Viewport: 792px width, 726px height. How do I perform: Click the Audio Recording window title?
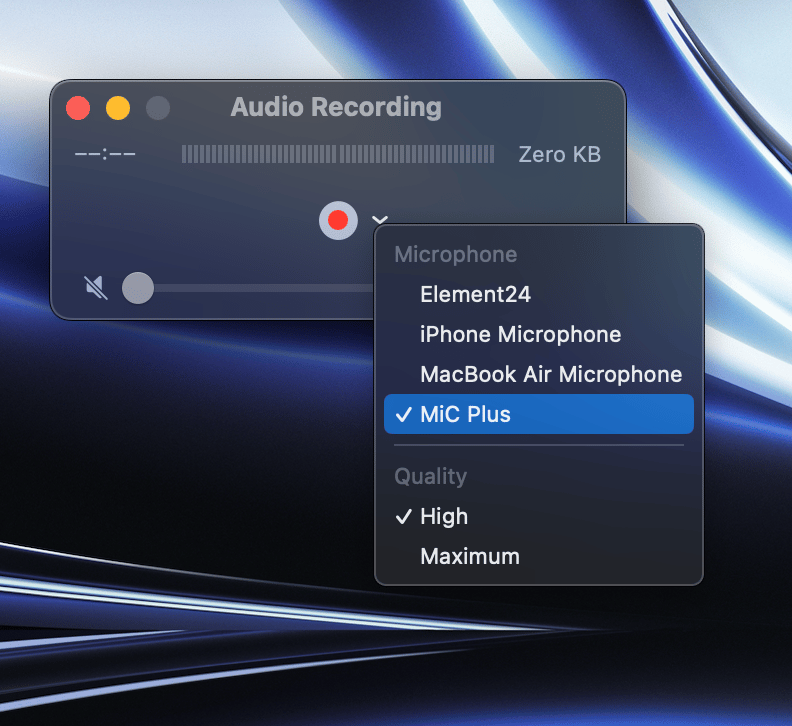click(336, 107)
